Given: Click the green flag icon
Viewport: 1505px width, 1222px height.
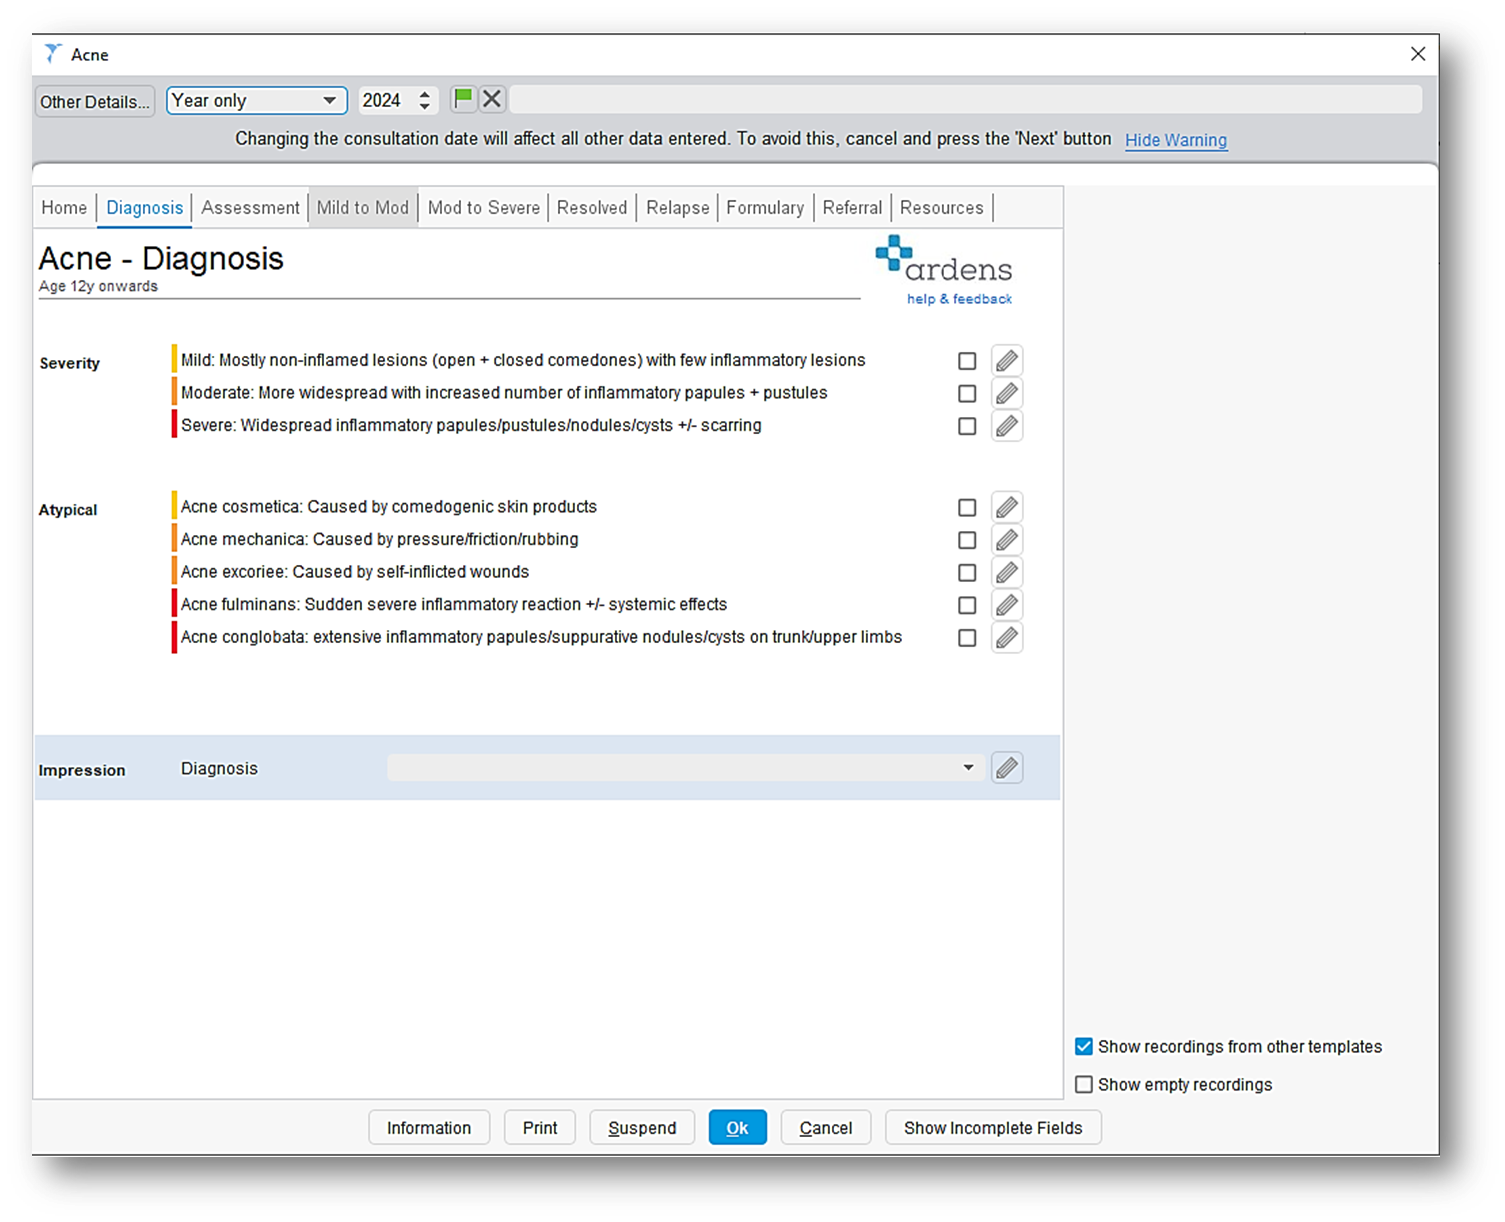Looking at the screenshot, I should pos(463,99).
